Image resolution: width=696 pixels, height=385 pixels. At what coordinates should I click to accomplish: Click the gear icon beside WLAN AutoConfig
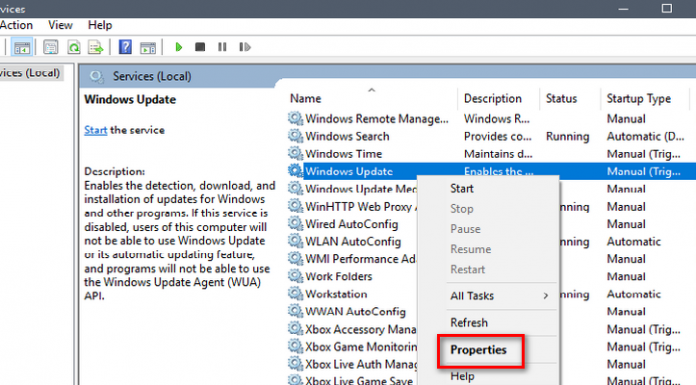pos(295,241)
